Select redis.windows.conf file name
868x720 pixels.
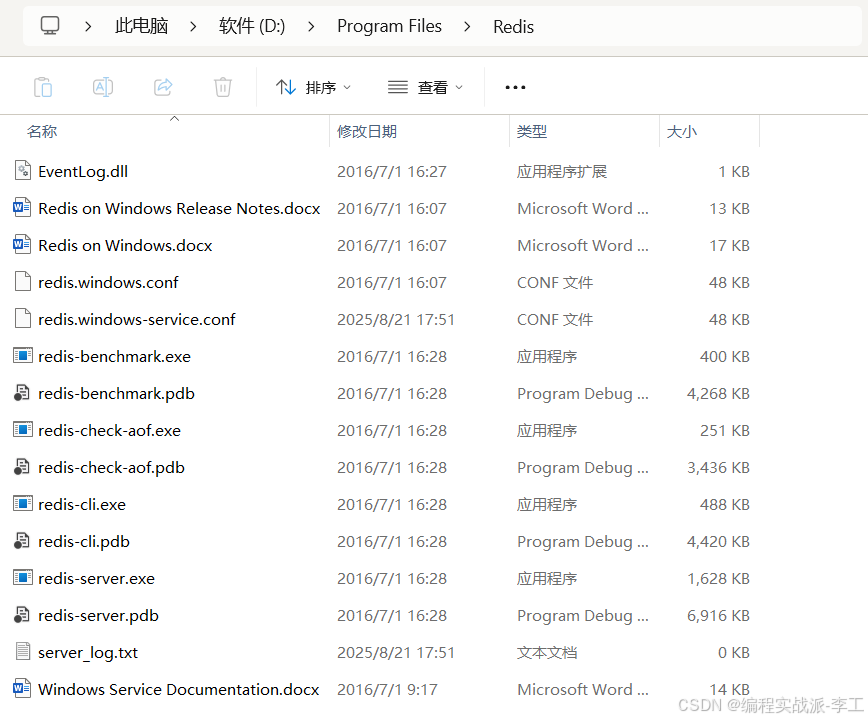click(108, 283)
